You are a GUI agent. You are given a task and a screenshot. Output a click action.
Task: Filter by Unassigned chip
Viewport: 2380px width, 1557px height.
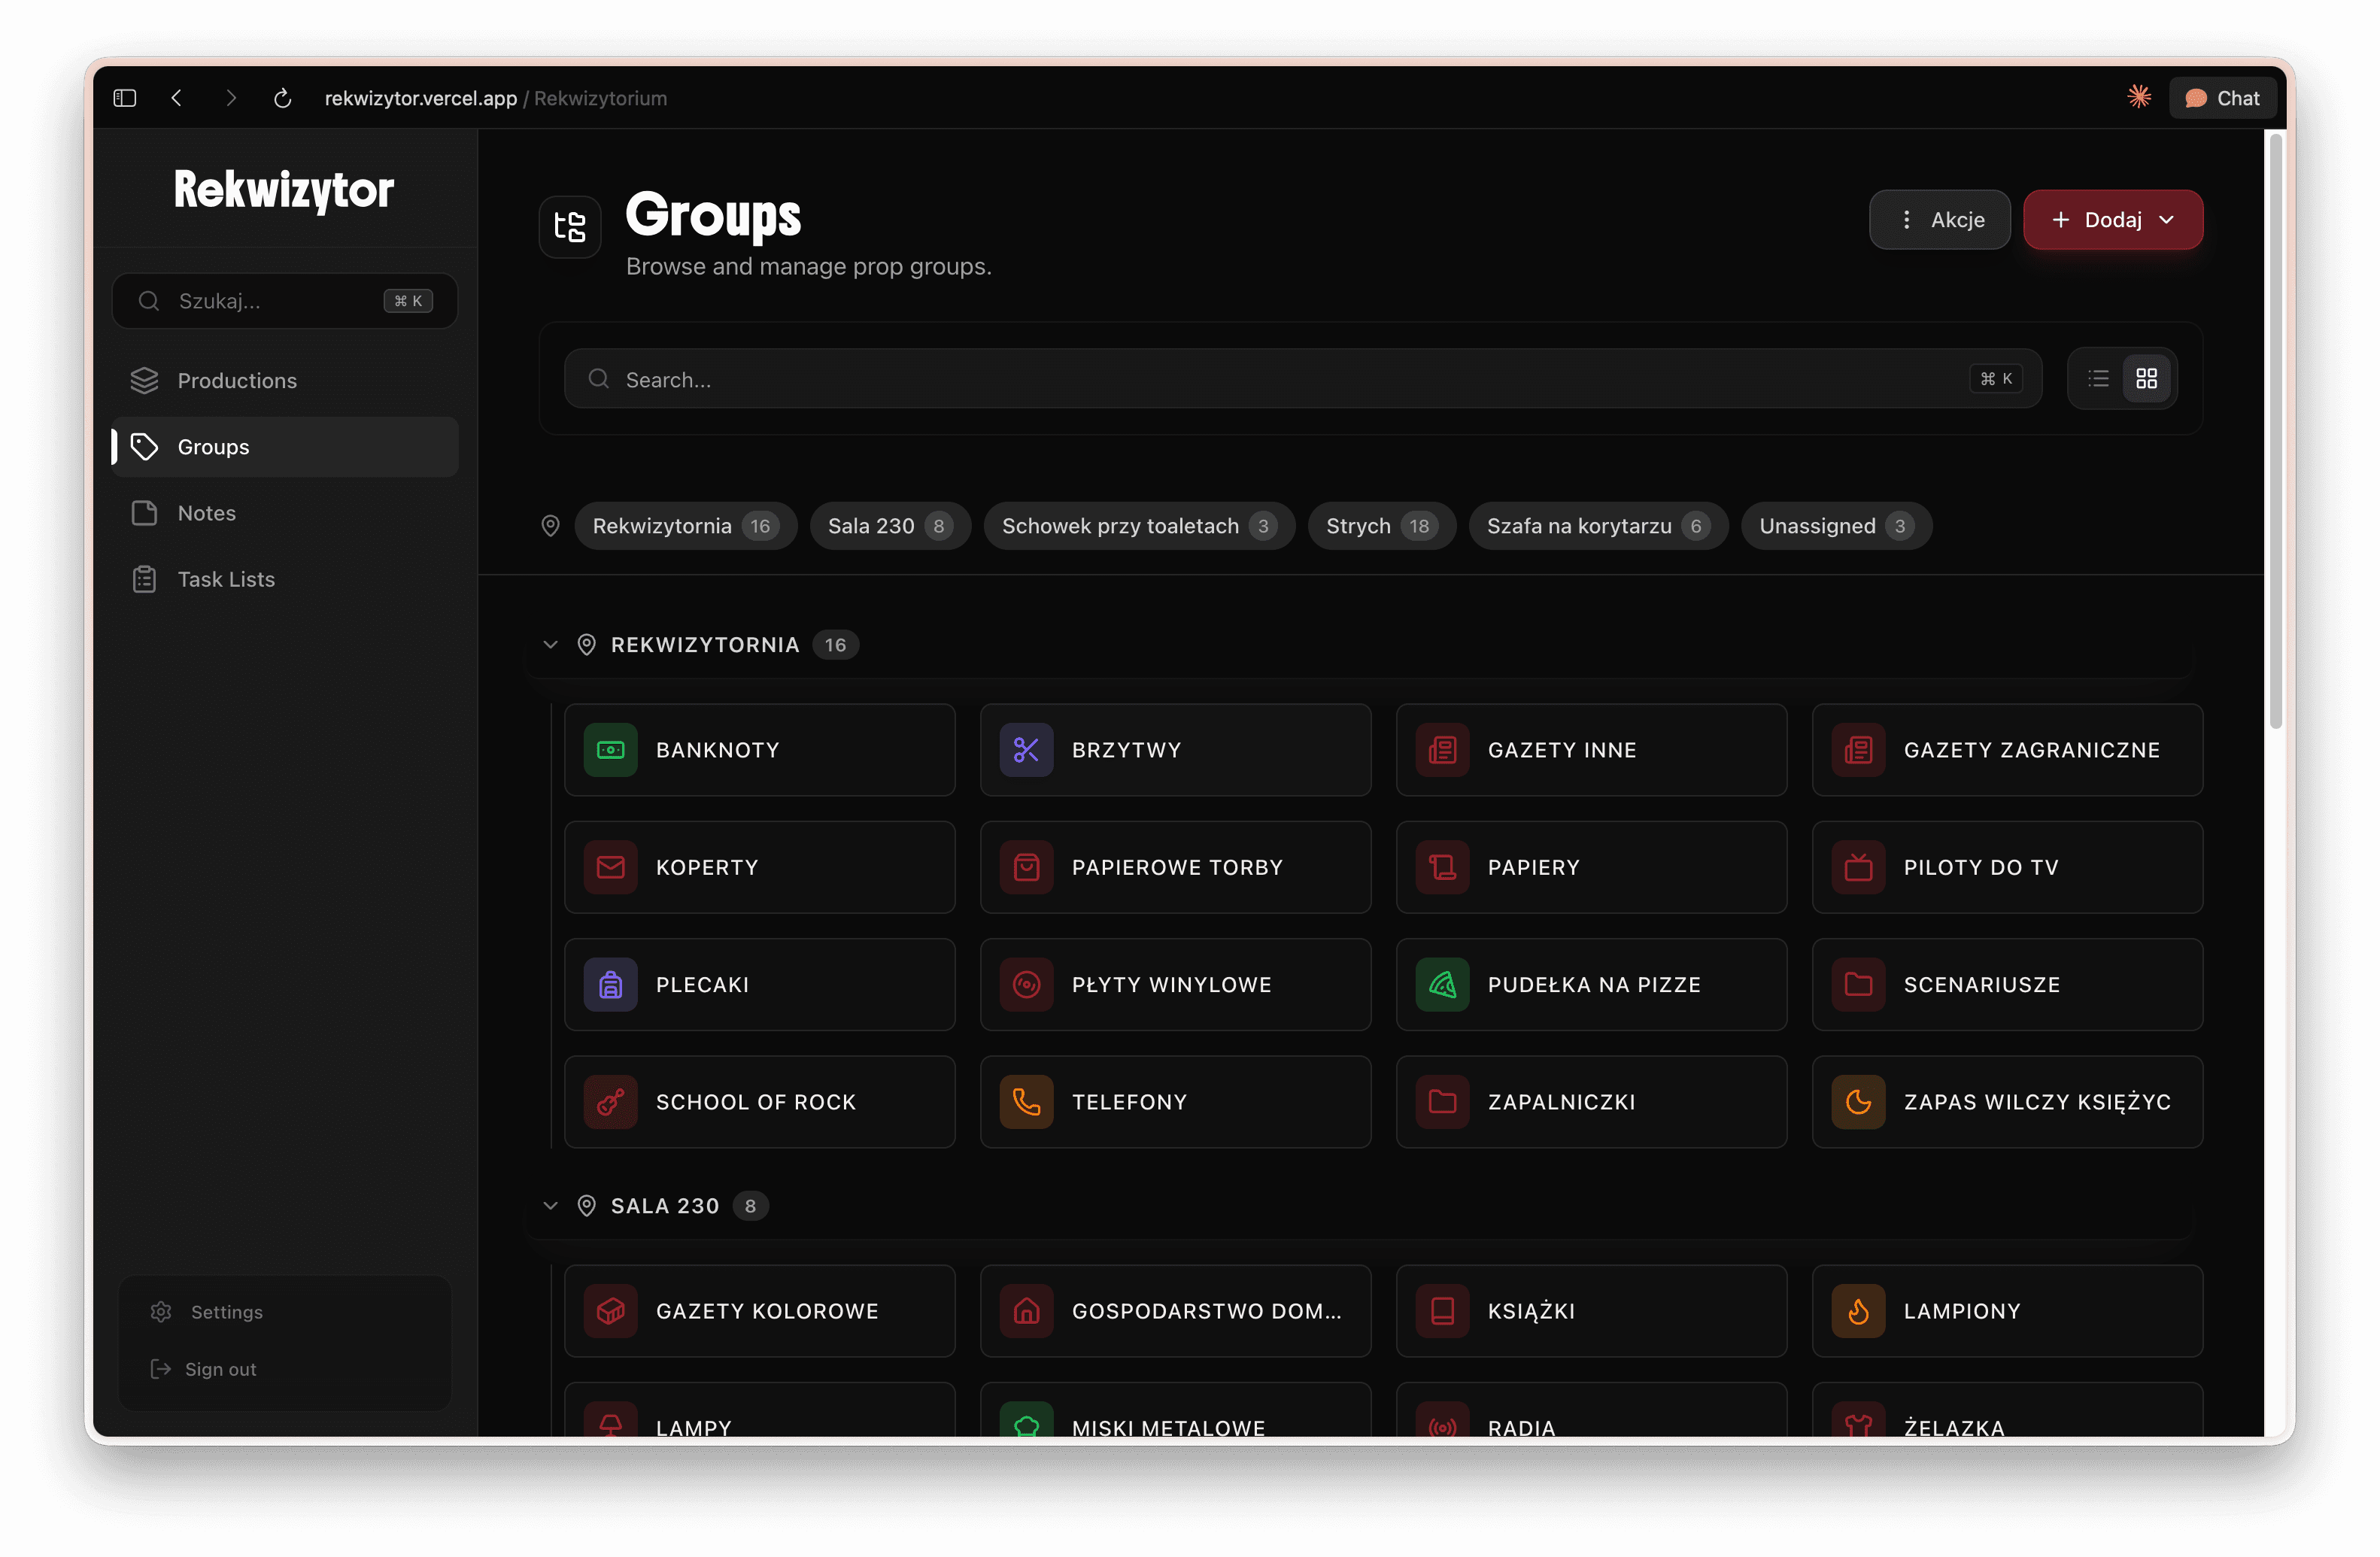pos(1836,526)
